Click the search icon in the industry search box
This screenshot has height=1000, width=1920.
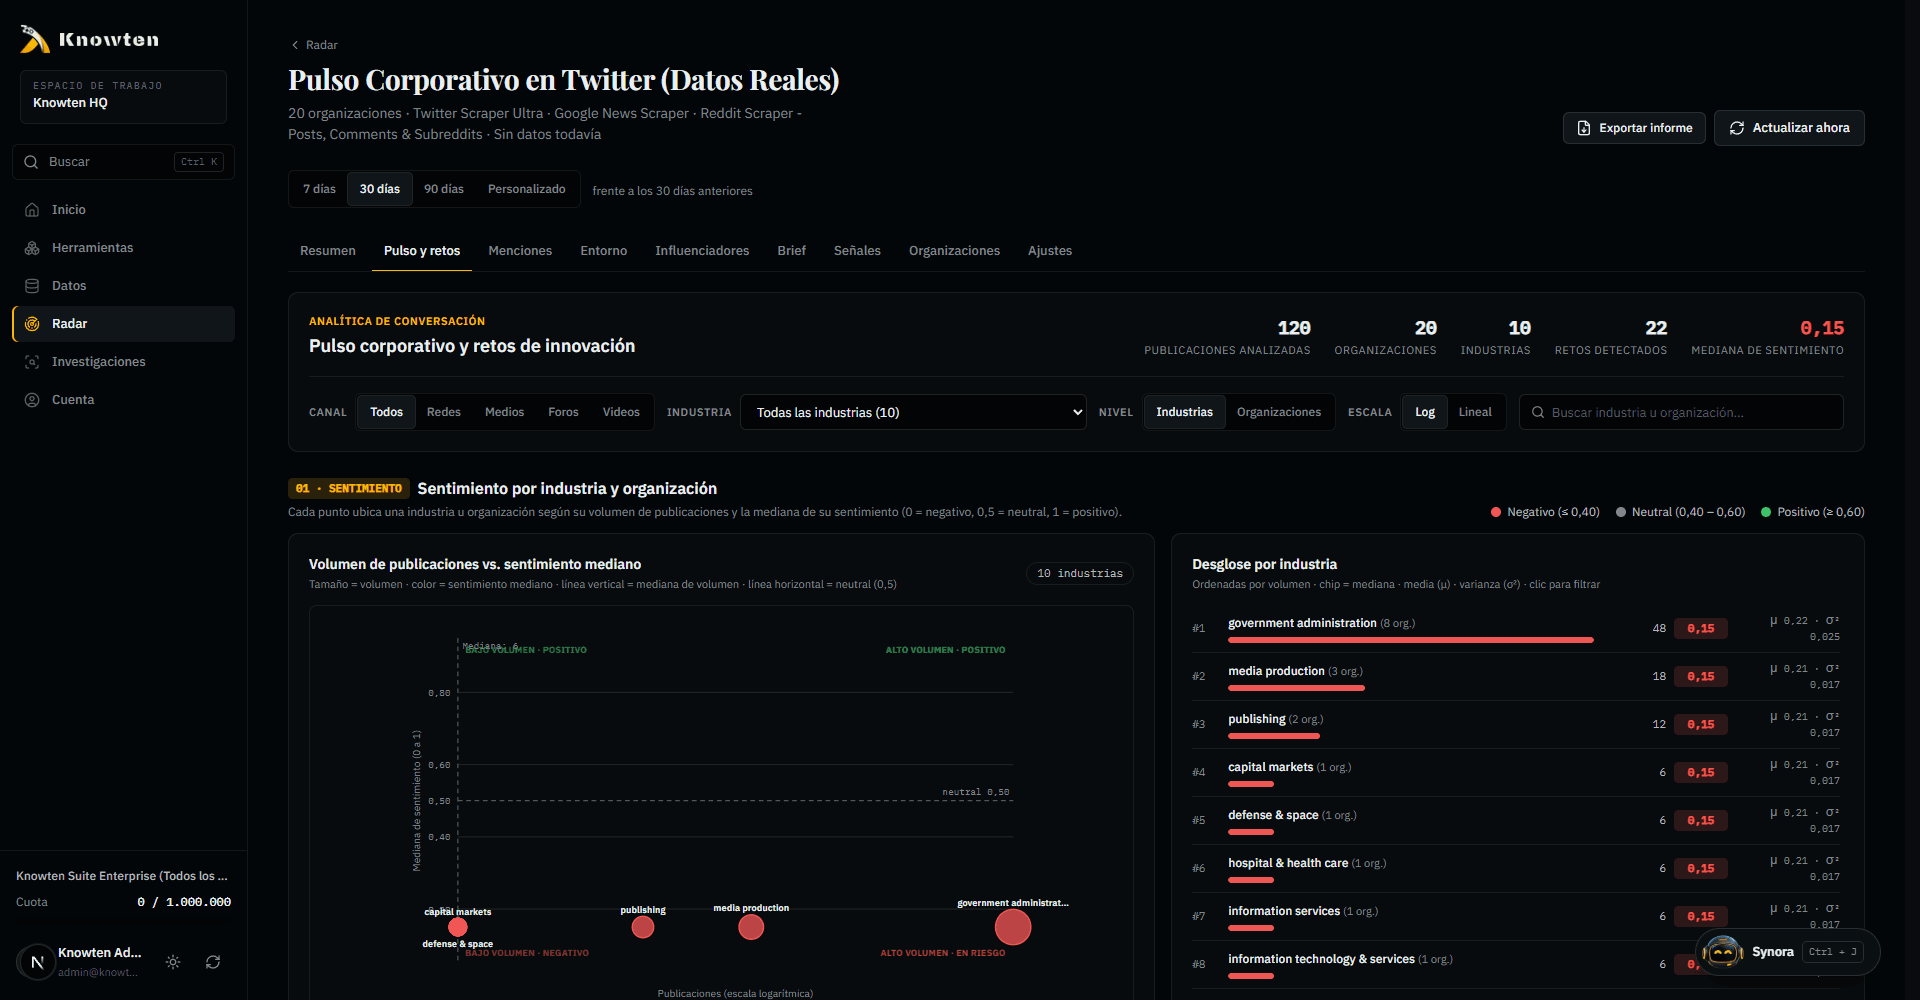pos(1538,413)
